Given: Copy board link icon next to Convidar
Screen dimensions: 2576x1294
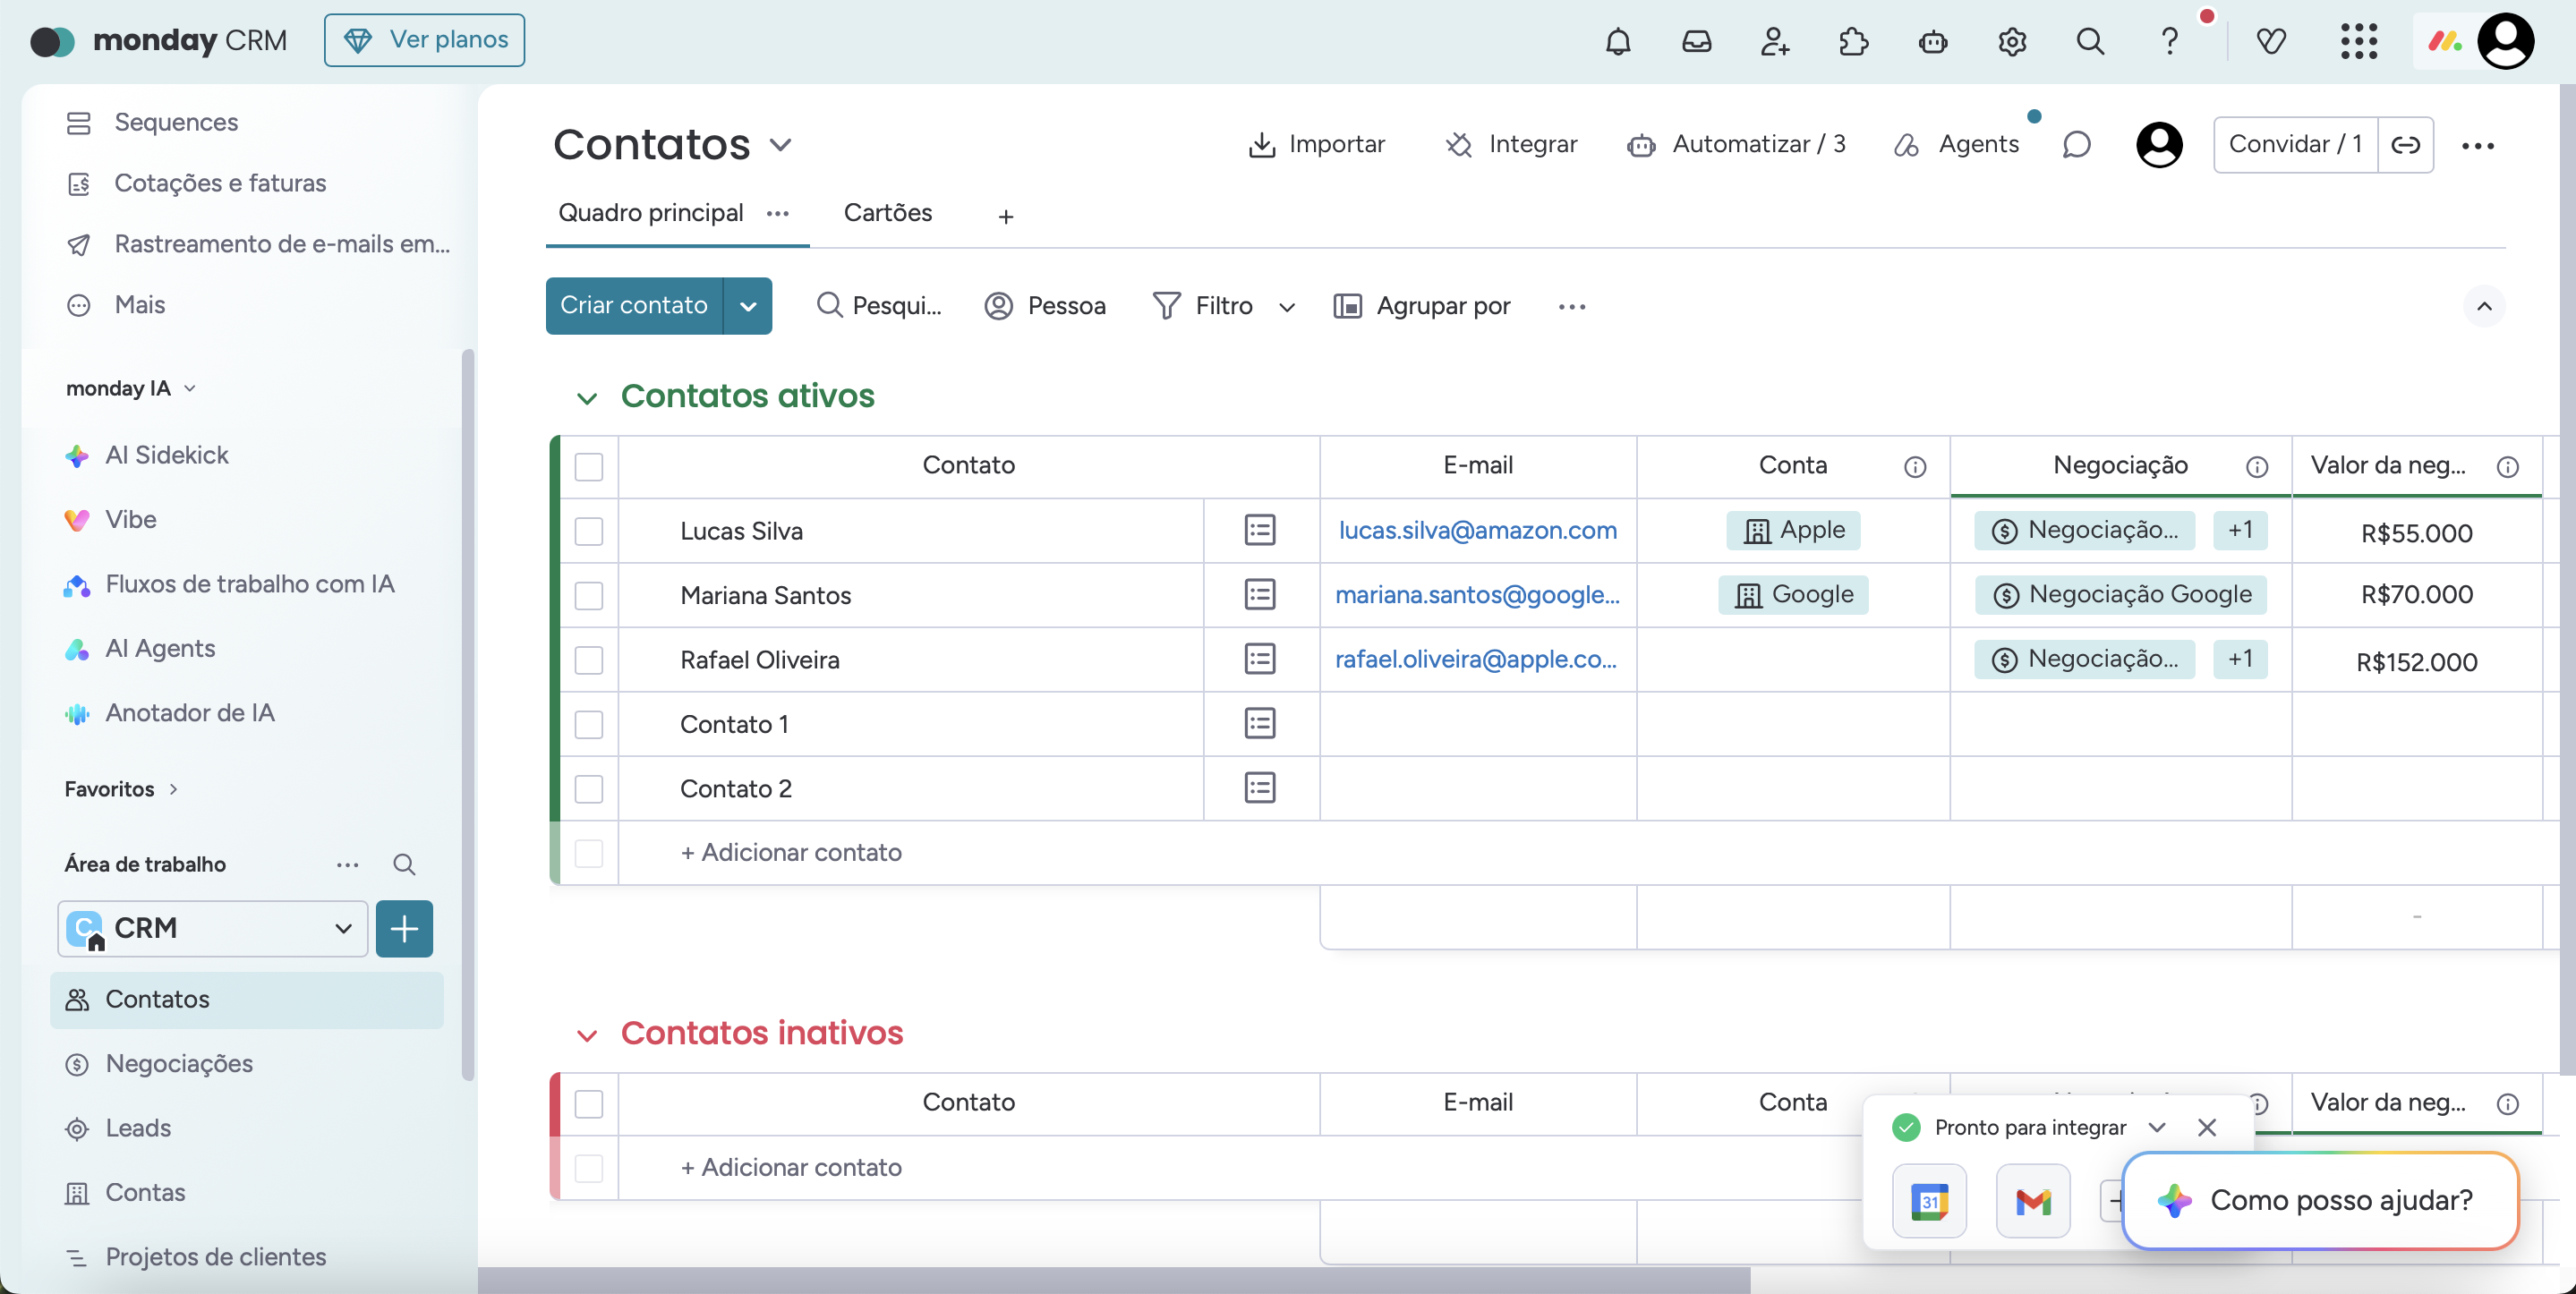Looking at the screenshot, I should (x=2405, y=145).
